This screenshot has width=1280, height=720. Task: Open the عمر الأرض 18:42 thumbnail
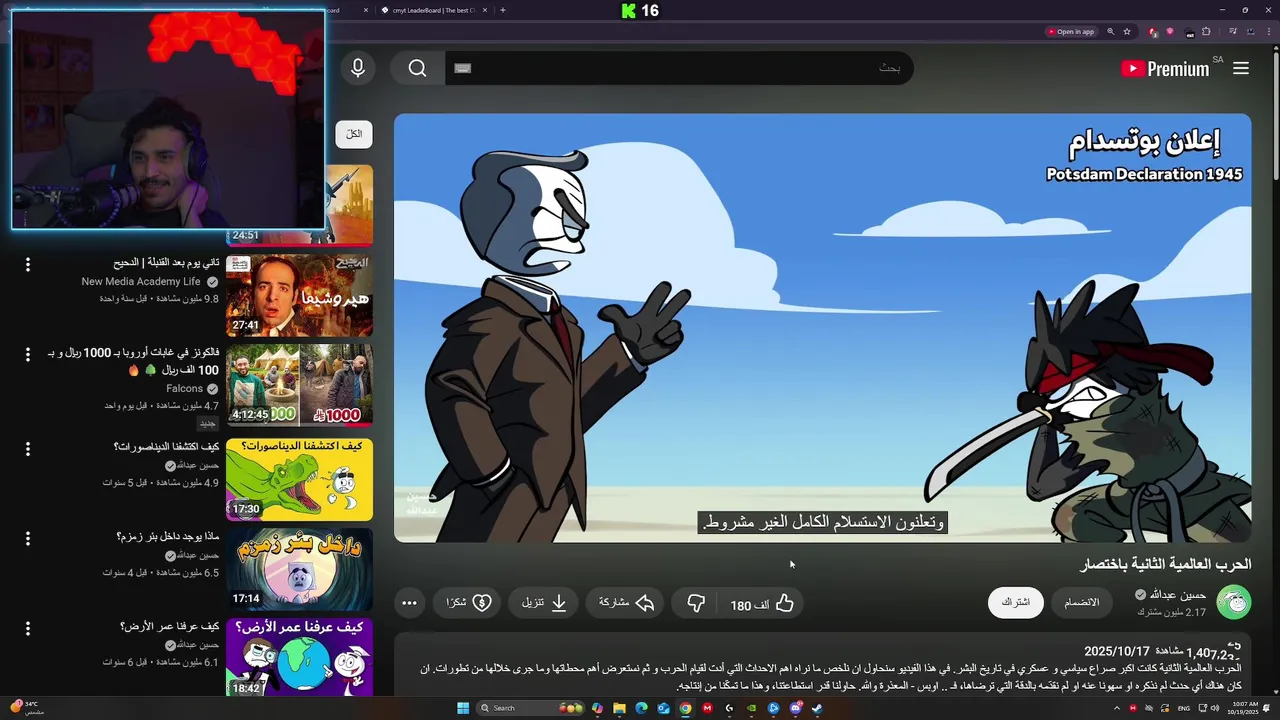coord(299,657)
